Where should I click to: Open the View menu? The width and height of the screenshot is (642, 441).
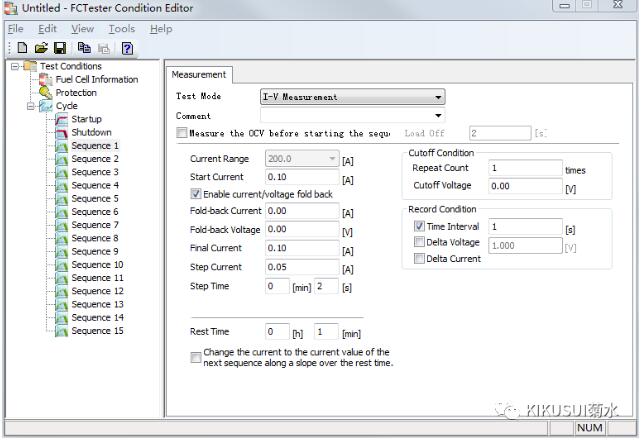(x=82, y=29)
